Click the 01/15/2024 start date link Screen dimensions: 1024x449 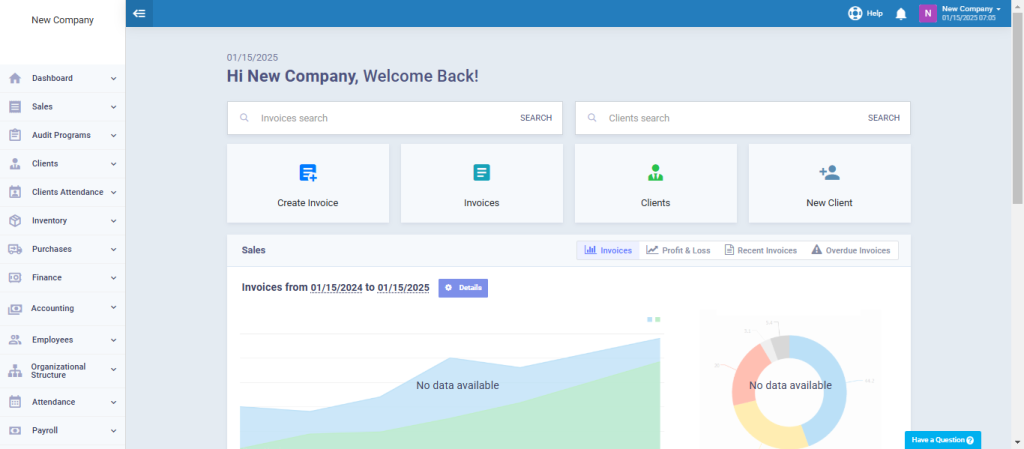coord(336,288)
